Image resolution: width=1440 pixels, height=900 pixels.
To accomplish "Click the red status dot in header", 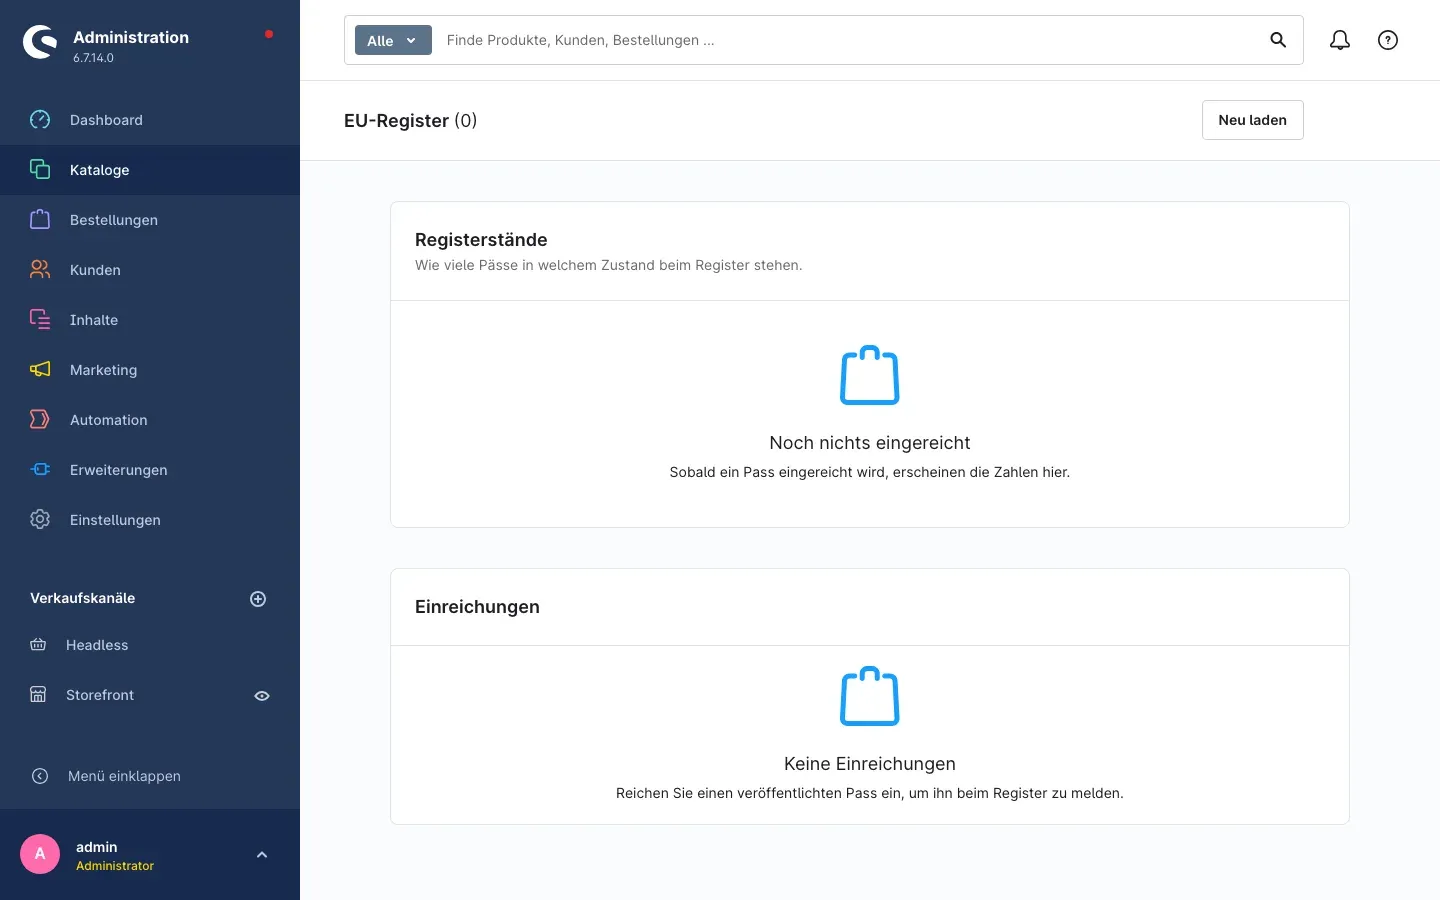I will tap(269, 34).
